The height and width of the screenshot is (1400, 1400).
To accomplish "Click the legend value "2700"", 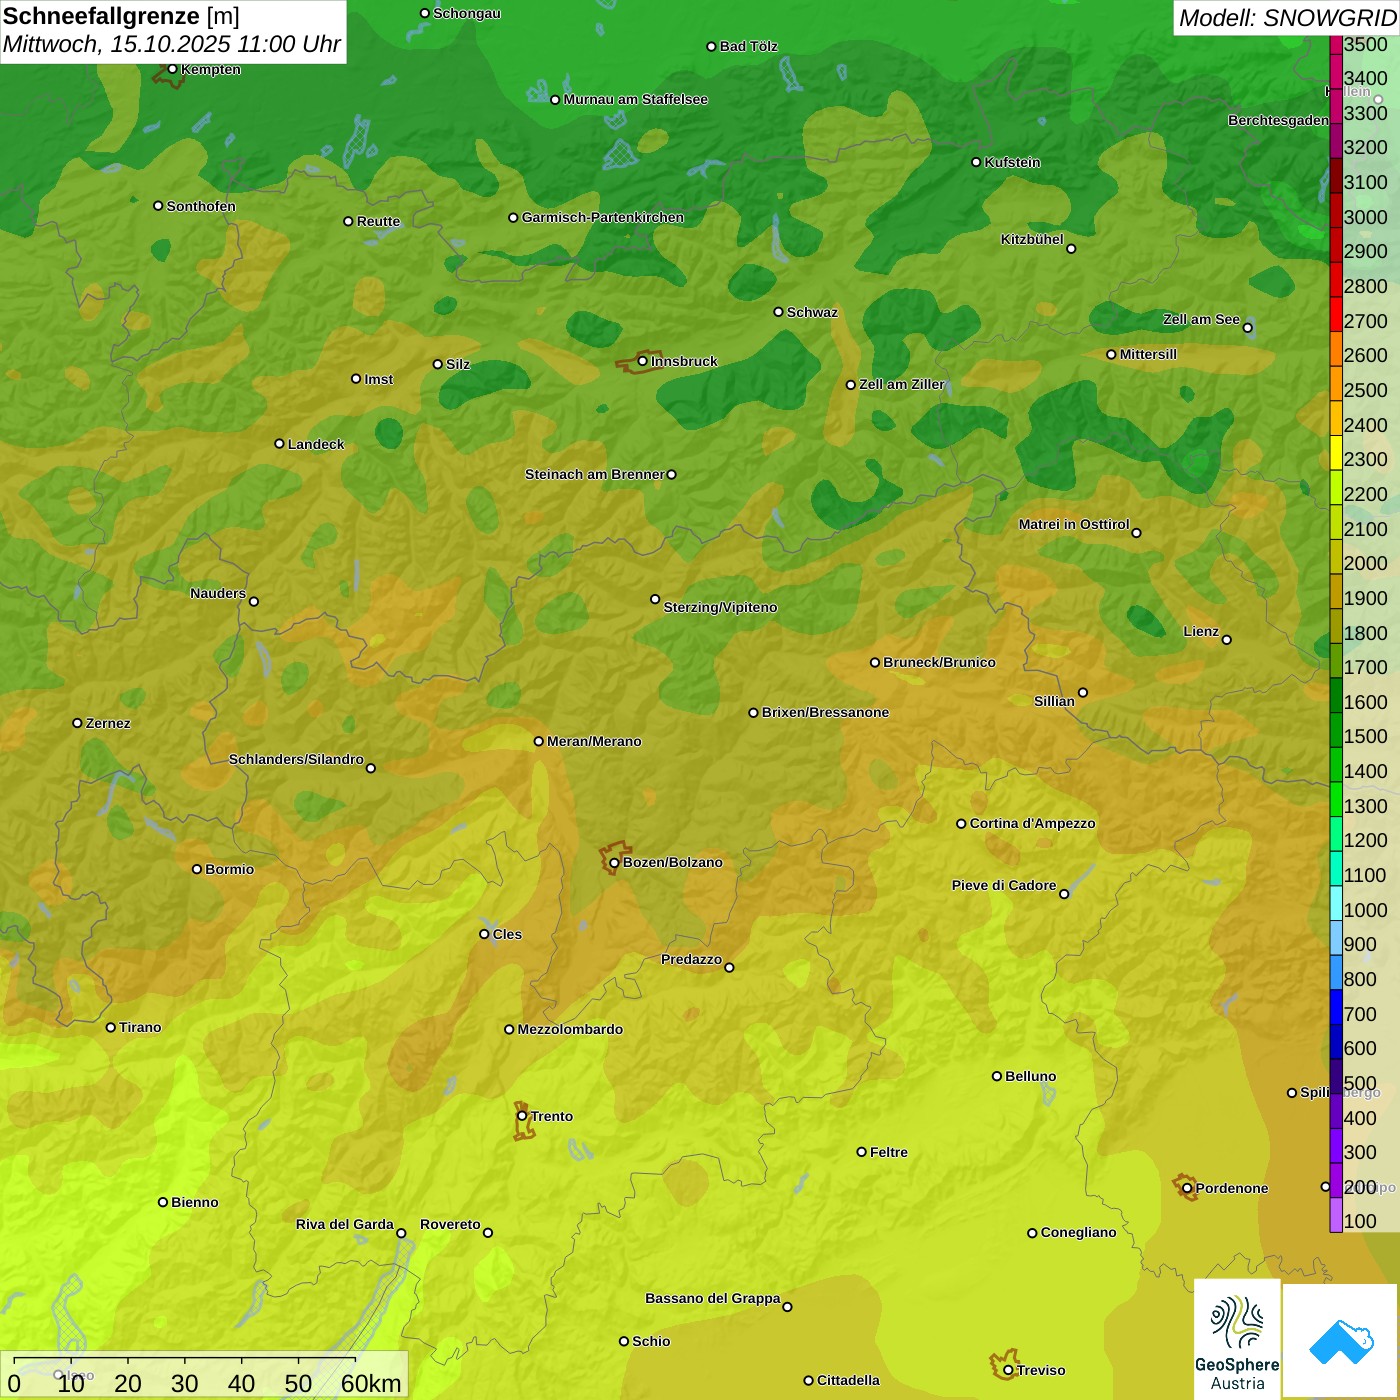I will pos(1366,321).
